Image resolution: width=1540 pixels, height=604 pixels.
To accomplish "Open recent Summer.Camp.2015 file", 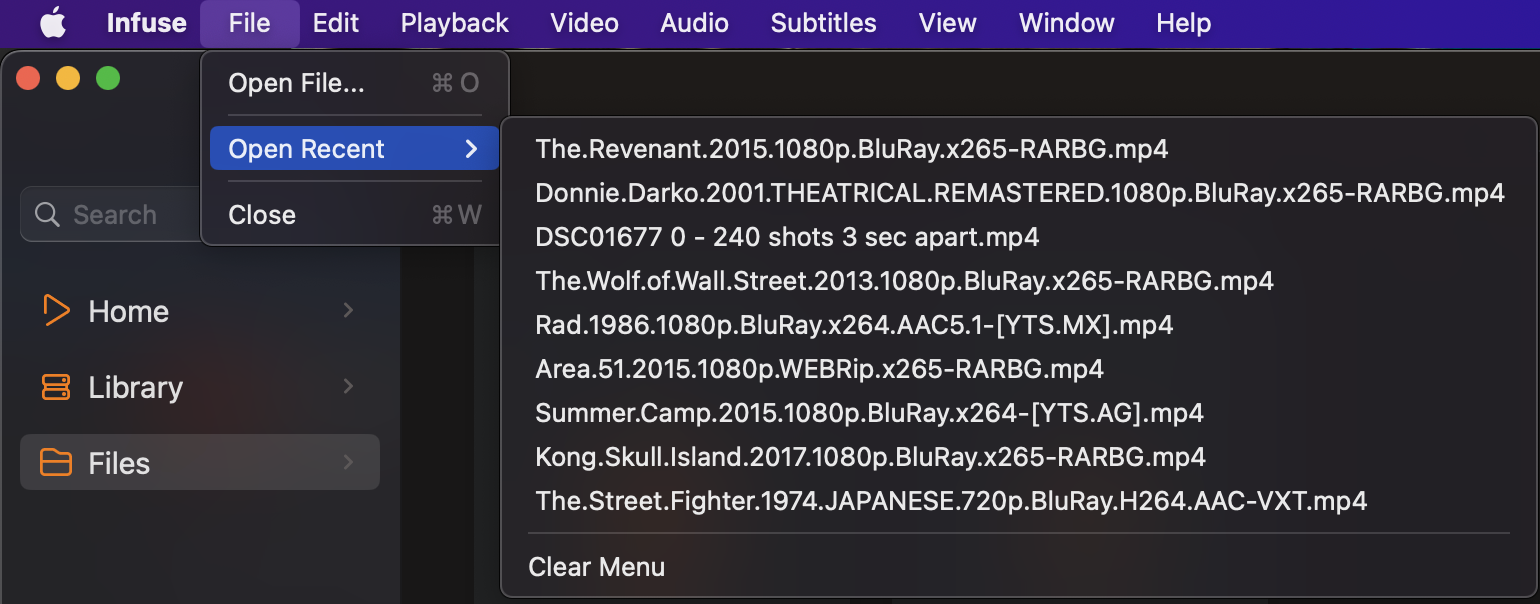I will (1019, 413).
